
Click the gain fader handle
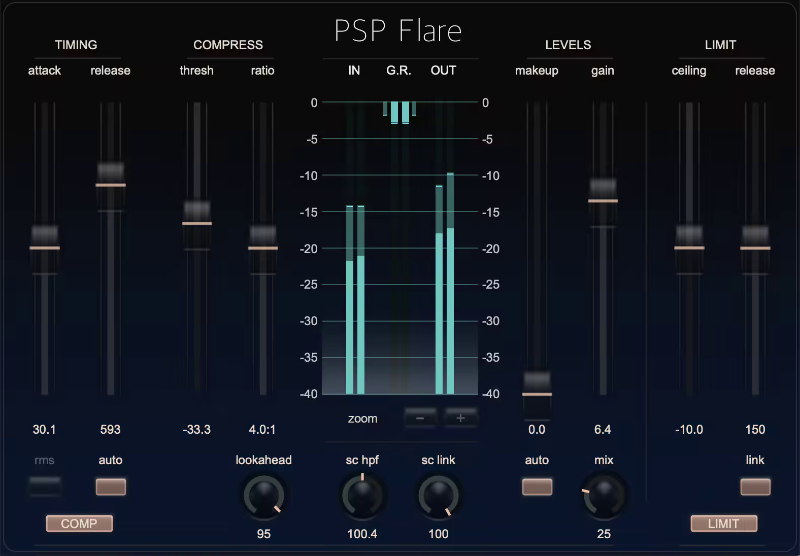tap(603, 201)
